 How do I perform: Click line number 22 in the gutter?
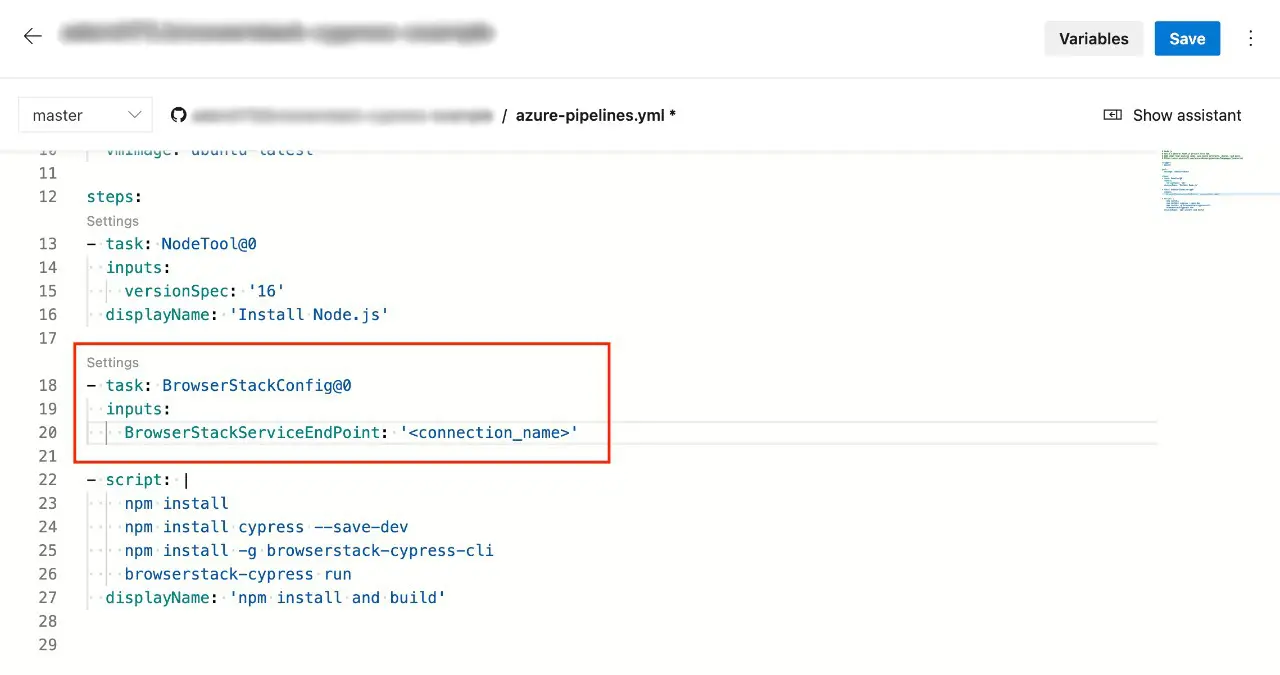[47, 479]
